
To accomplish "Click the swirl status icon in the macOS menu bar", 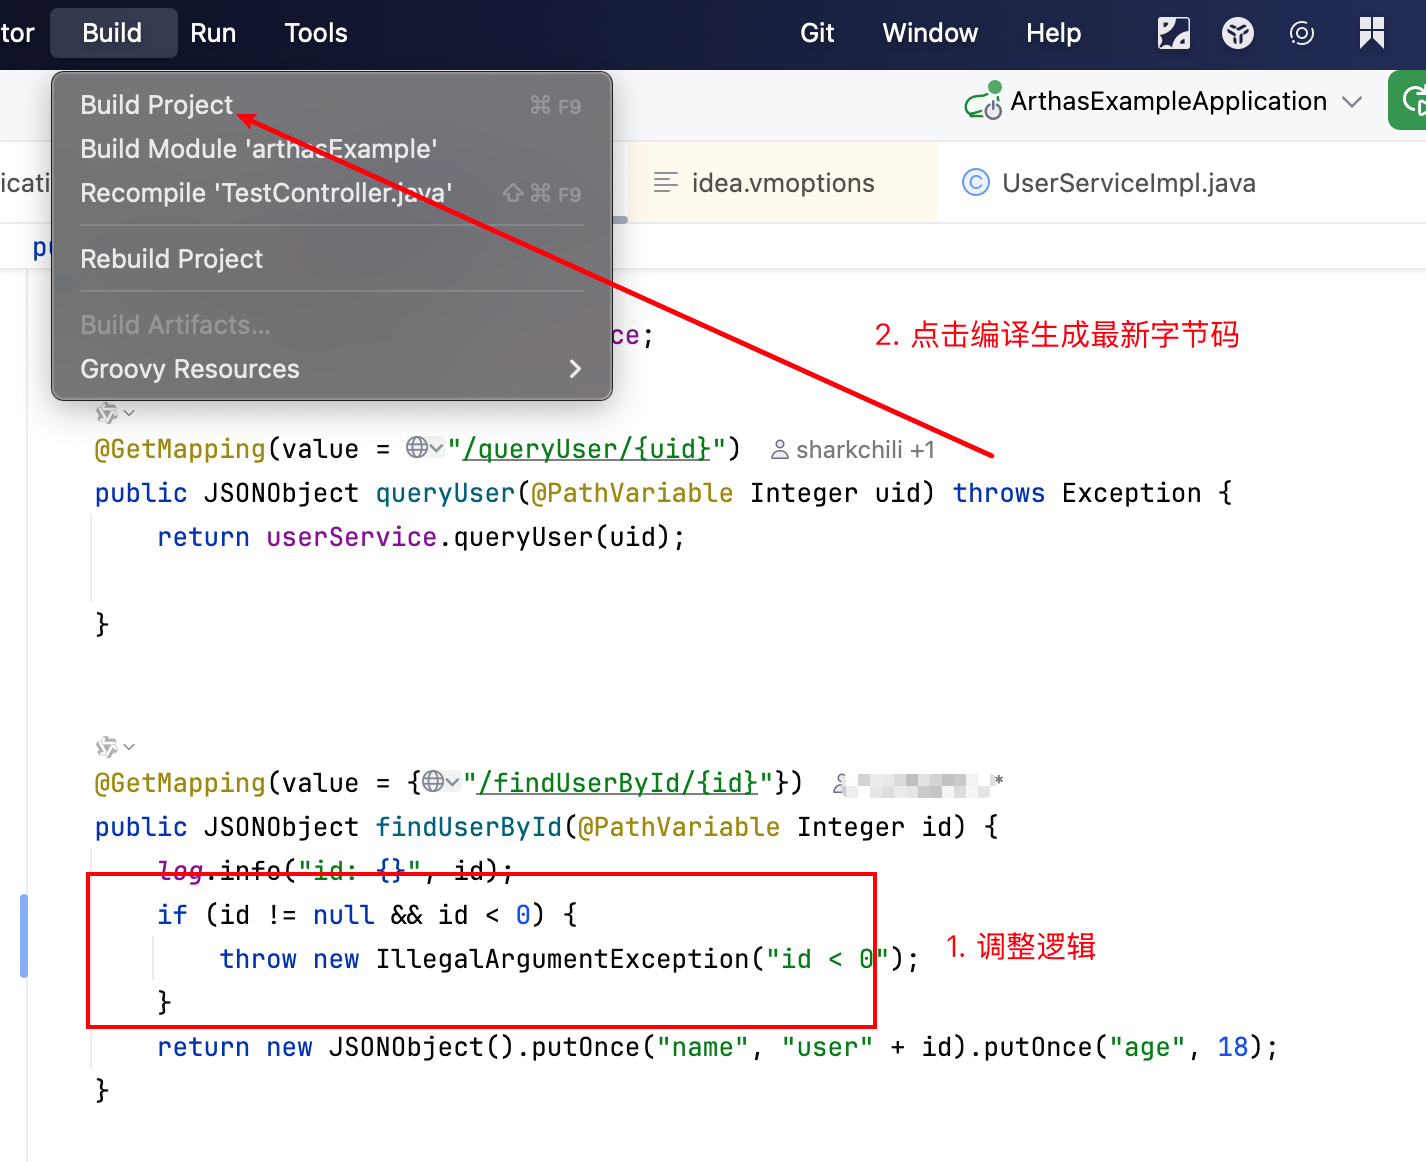I will point(1301,33).
